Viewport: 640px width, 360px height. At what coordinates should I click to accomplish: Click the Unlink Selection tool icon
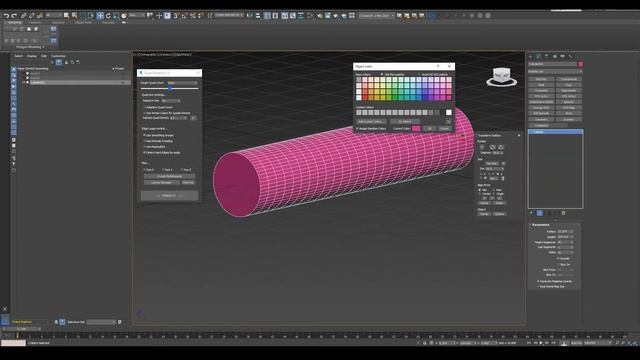click(31, 16)
